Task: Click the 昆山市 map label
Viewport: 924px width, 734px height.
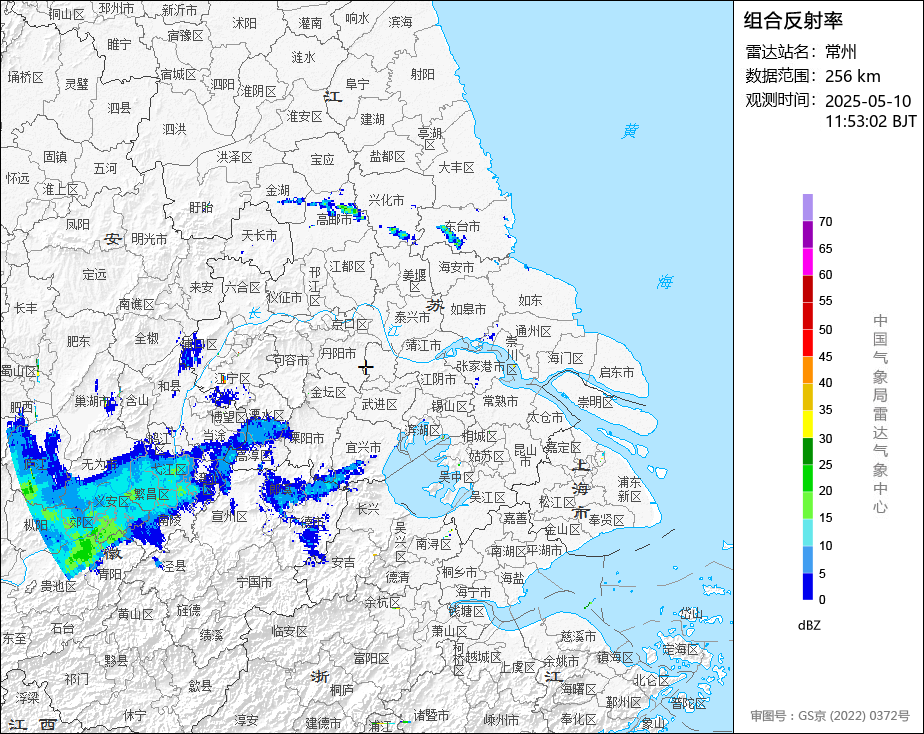Action: [526, 455]
